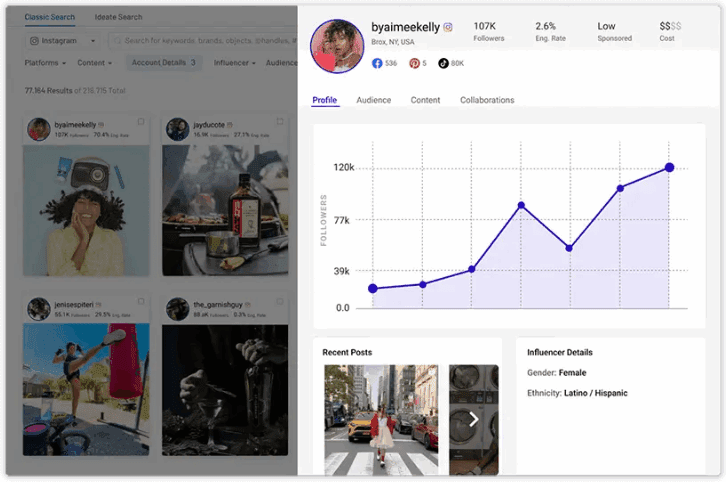726x482 pixels.
Task: Click the Brox, NY, USA location text
Action: click(393, 42)
